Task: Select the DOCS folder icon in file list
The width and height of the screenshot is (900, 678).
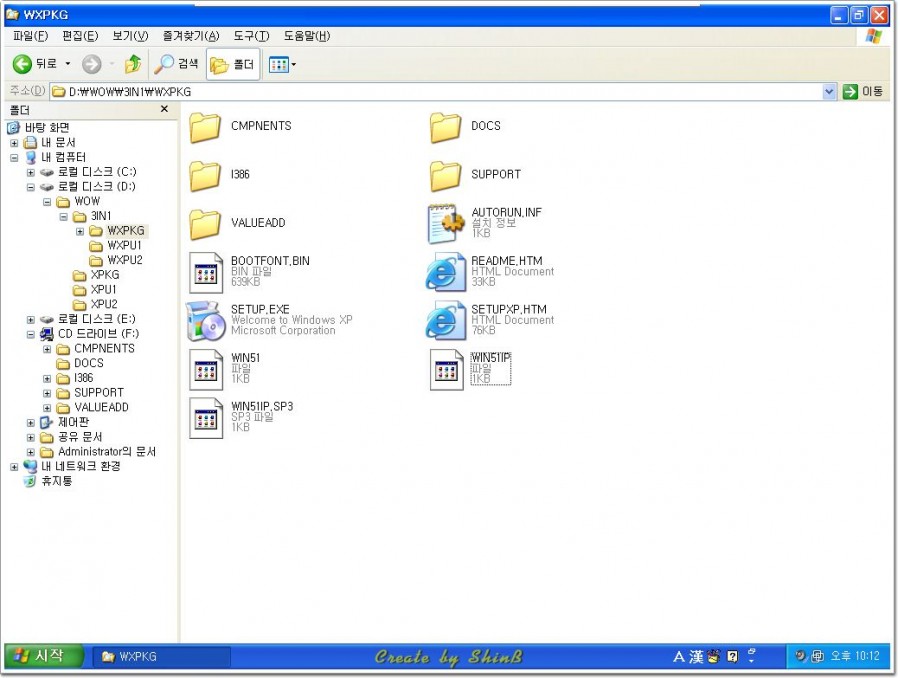Action: 445,127
